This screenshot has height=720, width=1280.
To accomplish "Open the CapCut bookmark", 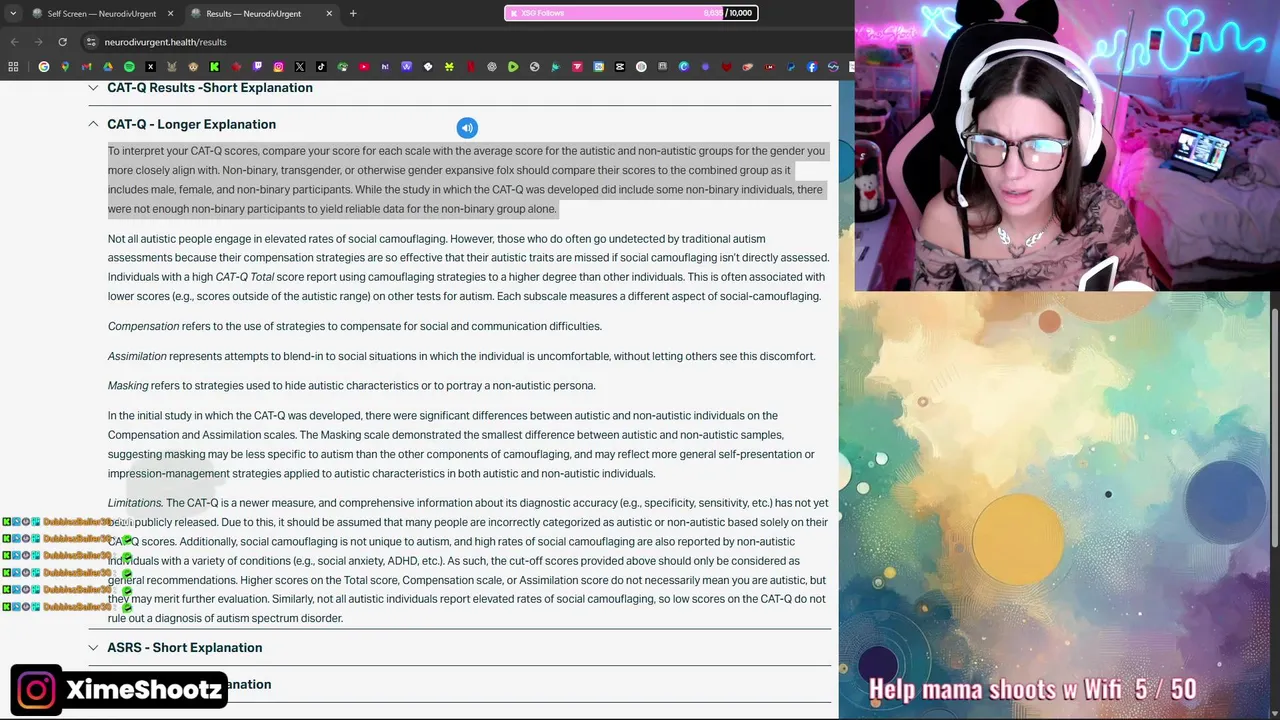I will [620, 67].
